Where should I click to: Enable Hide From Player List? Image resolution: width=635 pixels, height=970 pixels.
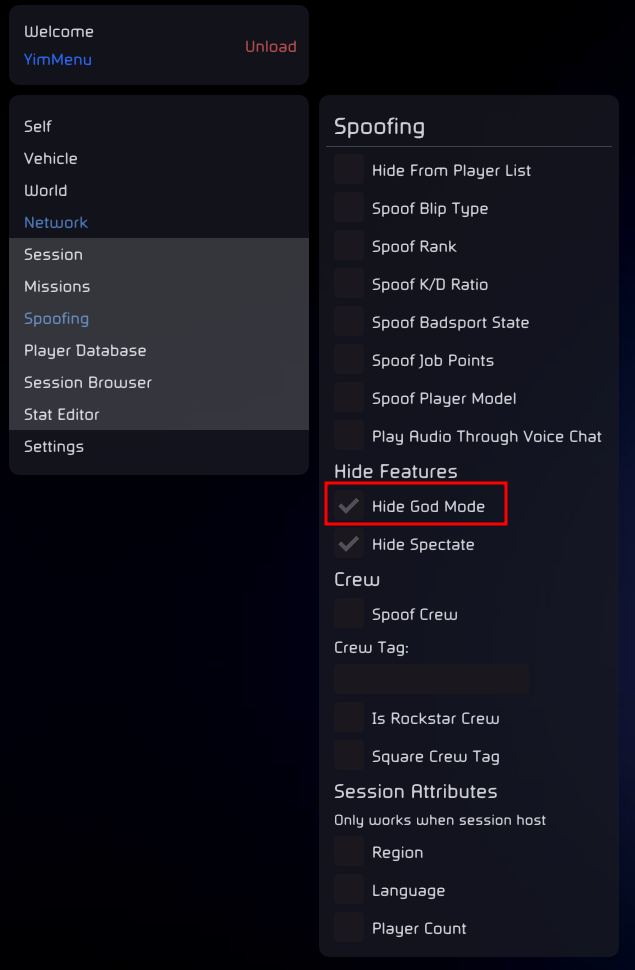348,170
